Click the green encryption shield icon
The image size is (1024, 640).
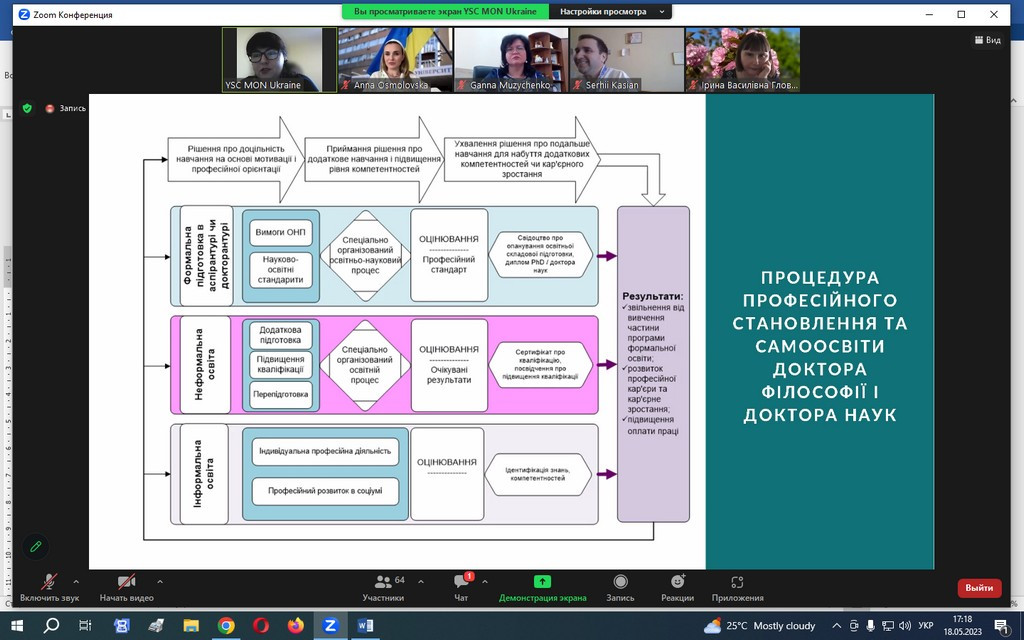click(28, 108)
